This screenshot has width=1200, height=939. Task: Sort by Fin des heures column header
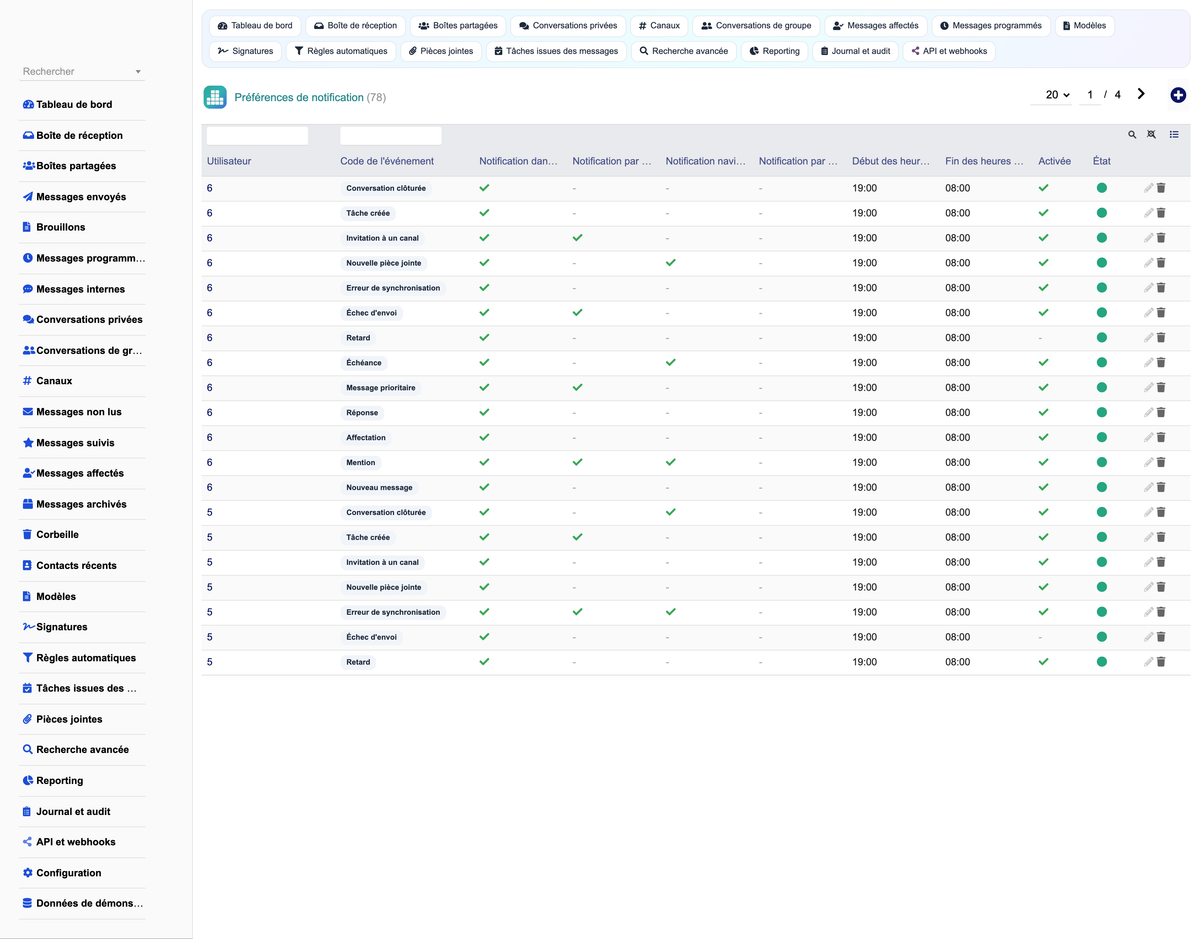[x=984, y=161]
